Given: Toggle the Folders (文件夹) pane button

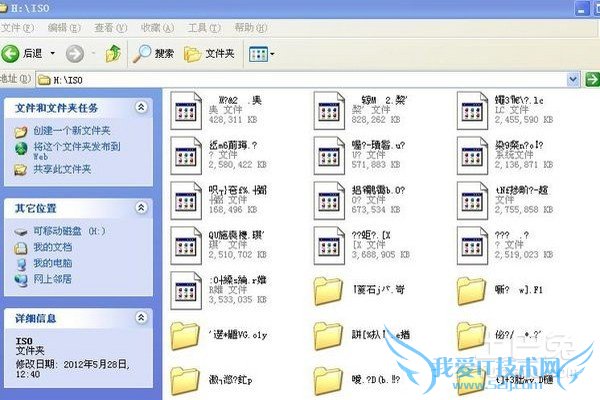Looking at the screenshot, I should (x=209, y=54).
